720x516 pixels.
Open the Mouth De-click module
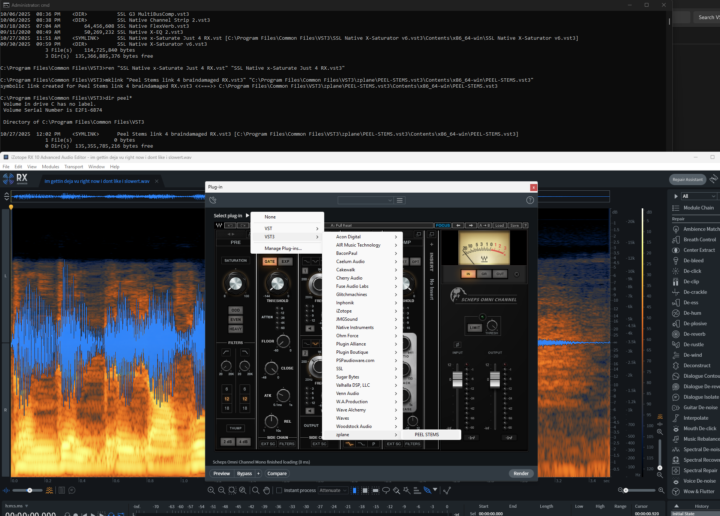pos(695,428)
